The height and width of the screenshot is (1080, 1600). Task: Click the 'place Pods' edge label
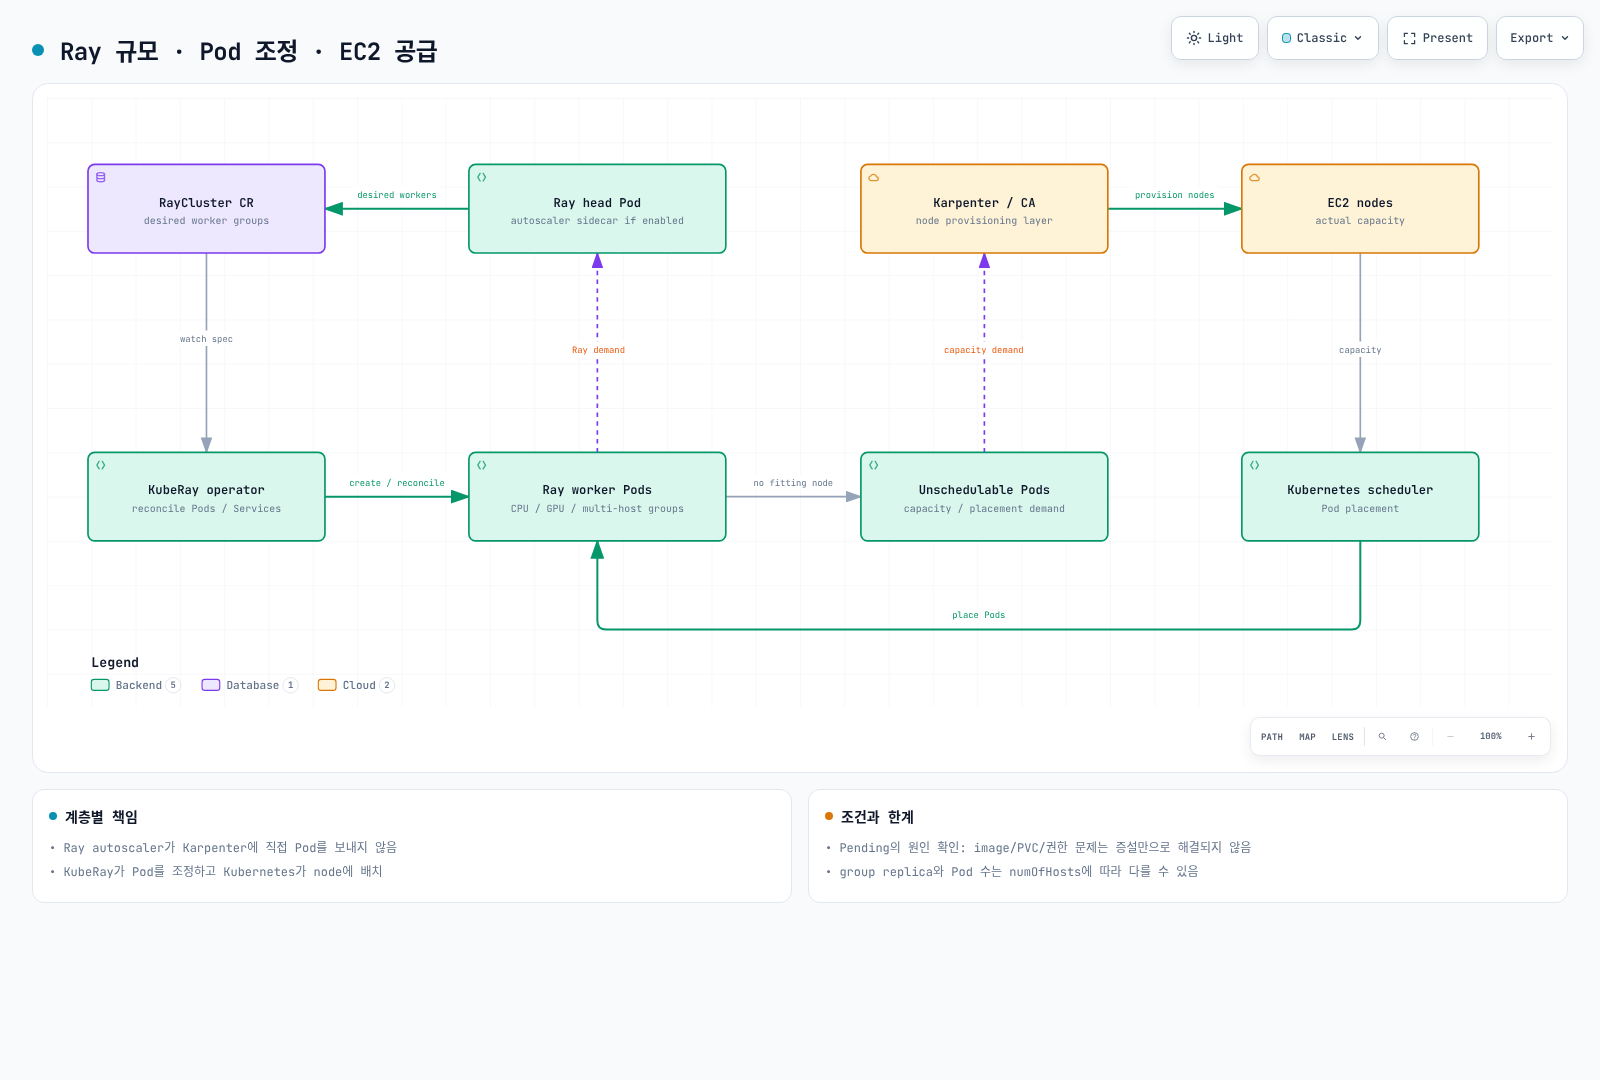[979, 615]
